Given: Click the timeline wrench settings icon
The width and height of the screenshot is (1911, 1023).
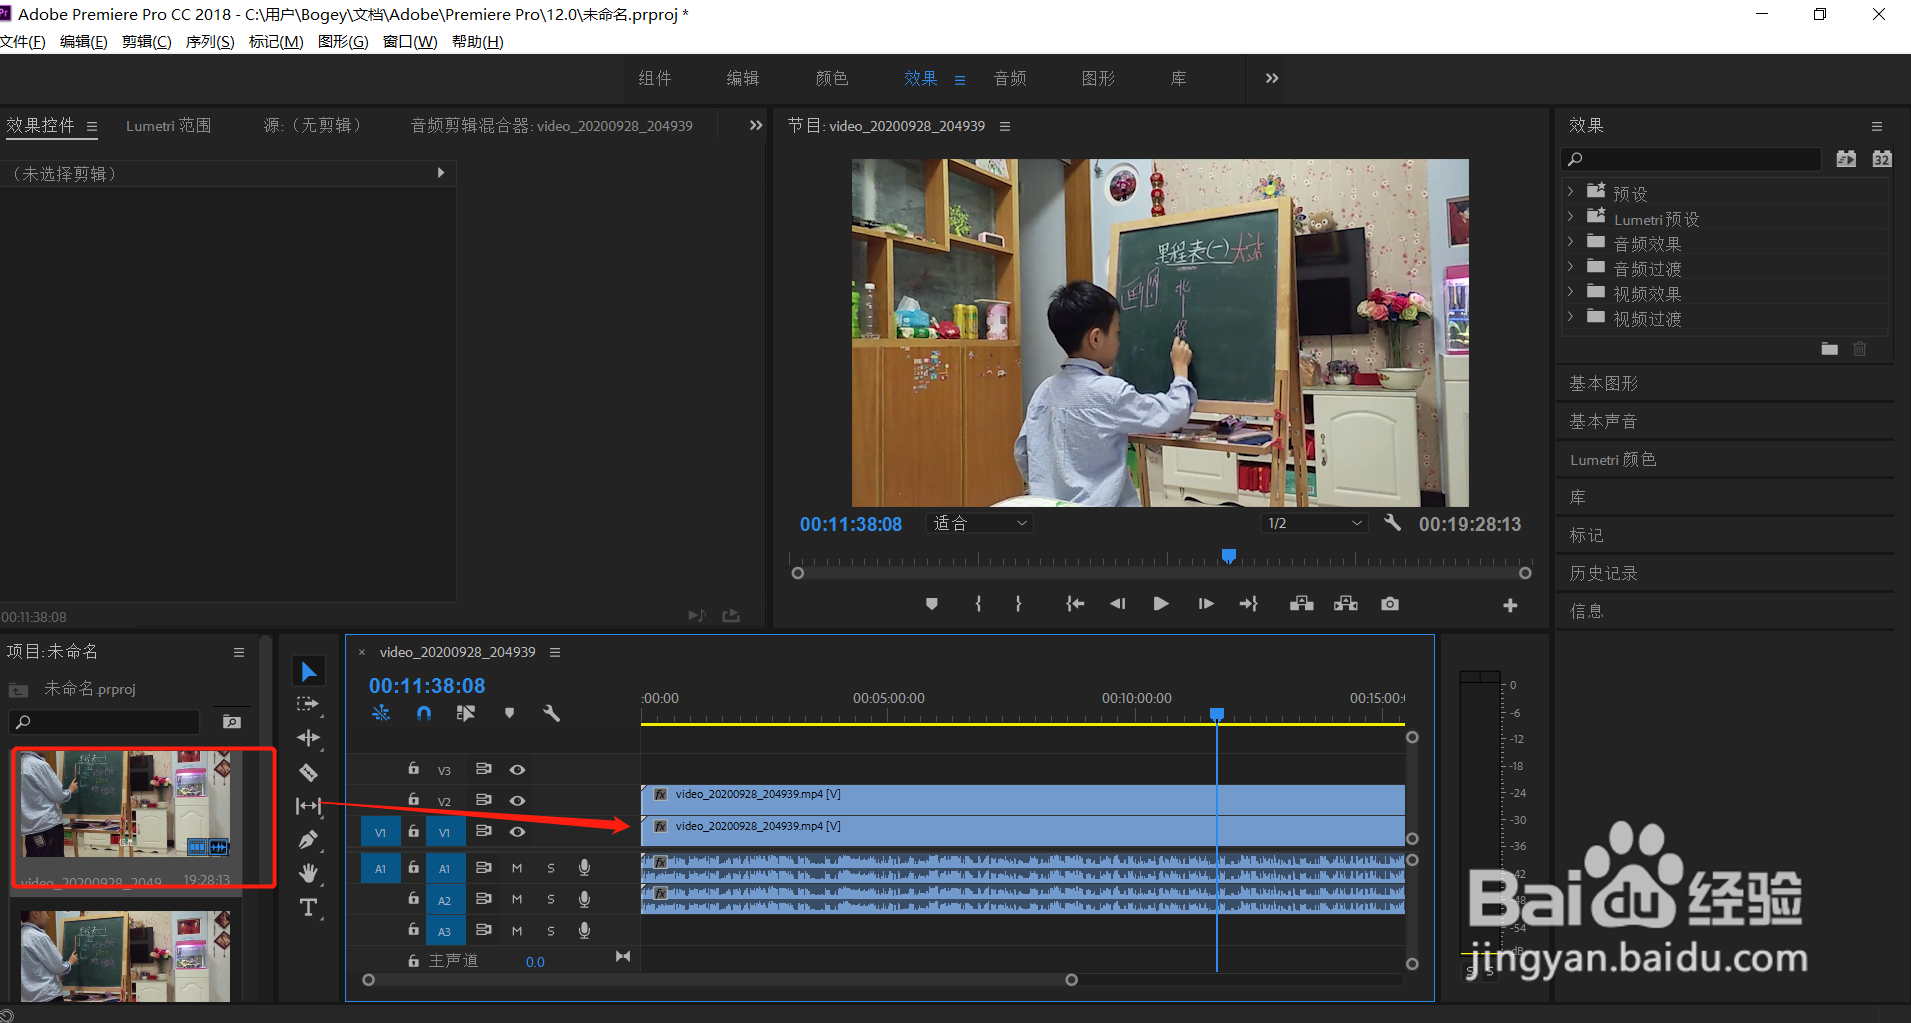Looking at the screenshot, I should point(551,713).
